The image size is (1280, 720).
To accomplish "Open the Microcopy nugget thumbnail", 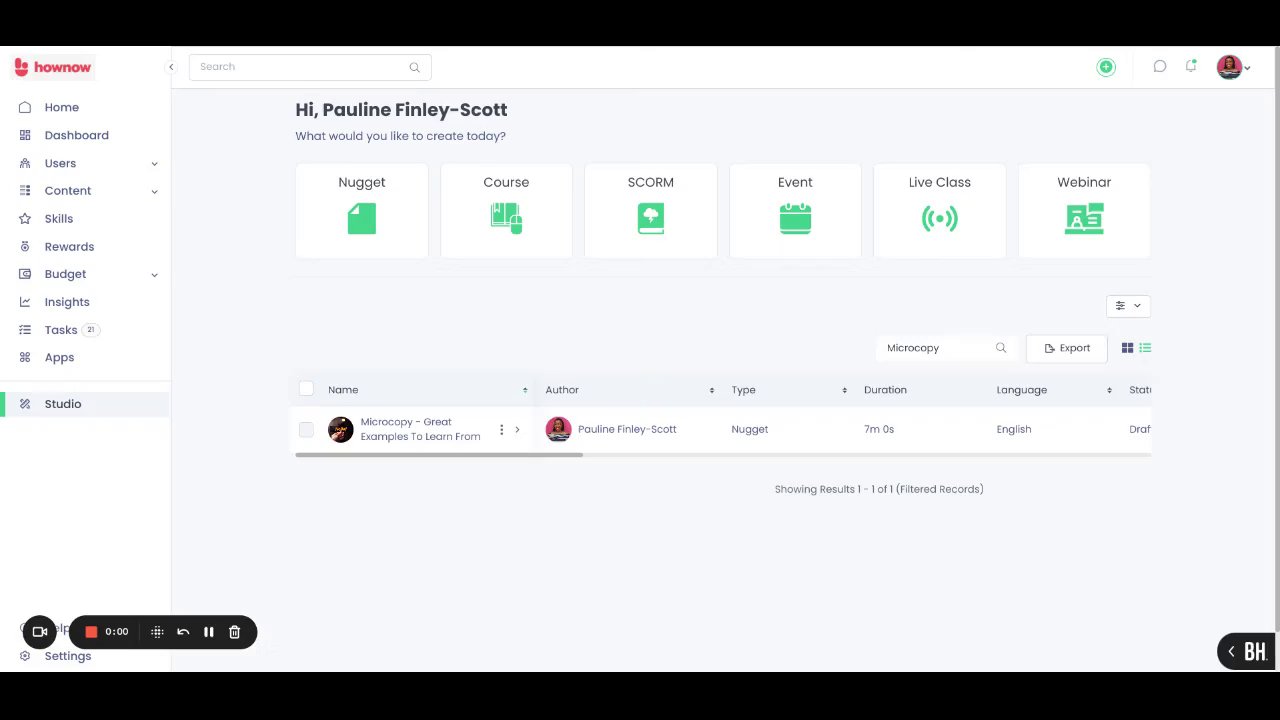I will pyautogui.click(x=341, y=429).
